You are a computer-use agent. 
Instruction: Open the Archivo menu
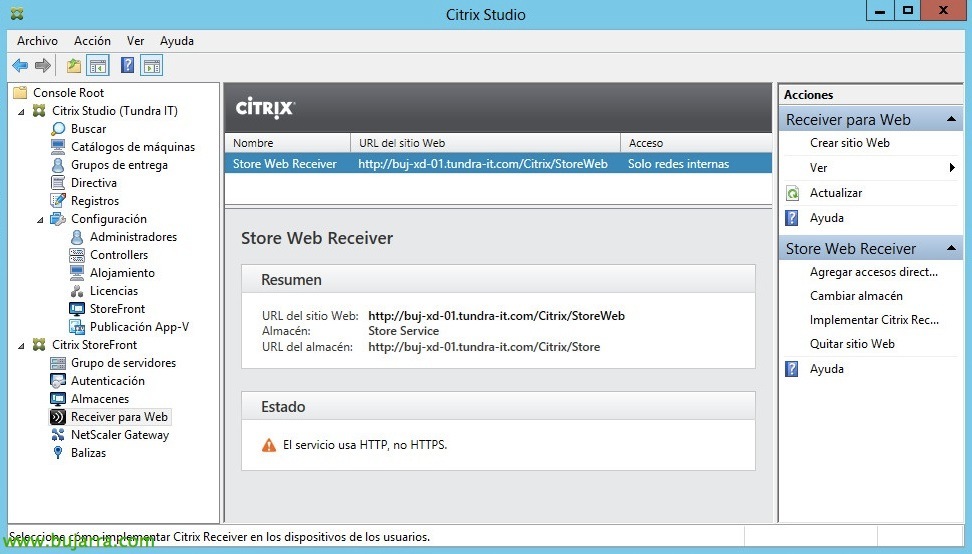[37, 40]
